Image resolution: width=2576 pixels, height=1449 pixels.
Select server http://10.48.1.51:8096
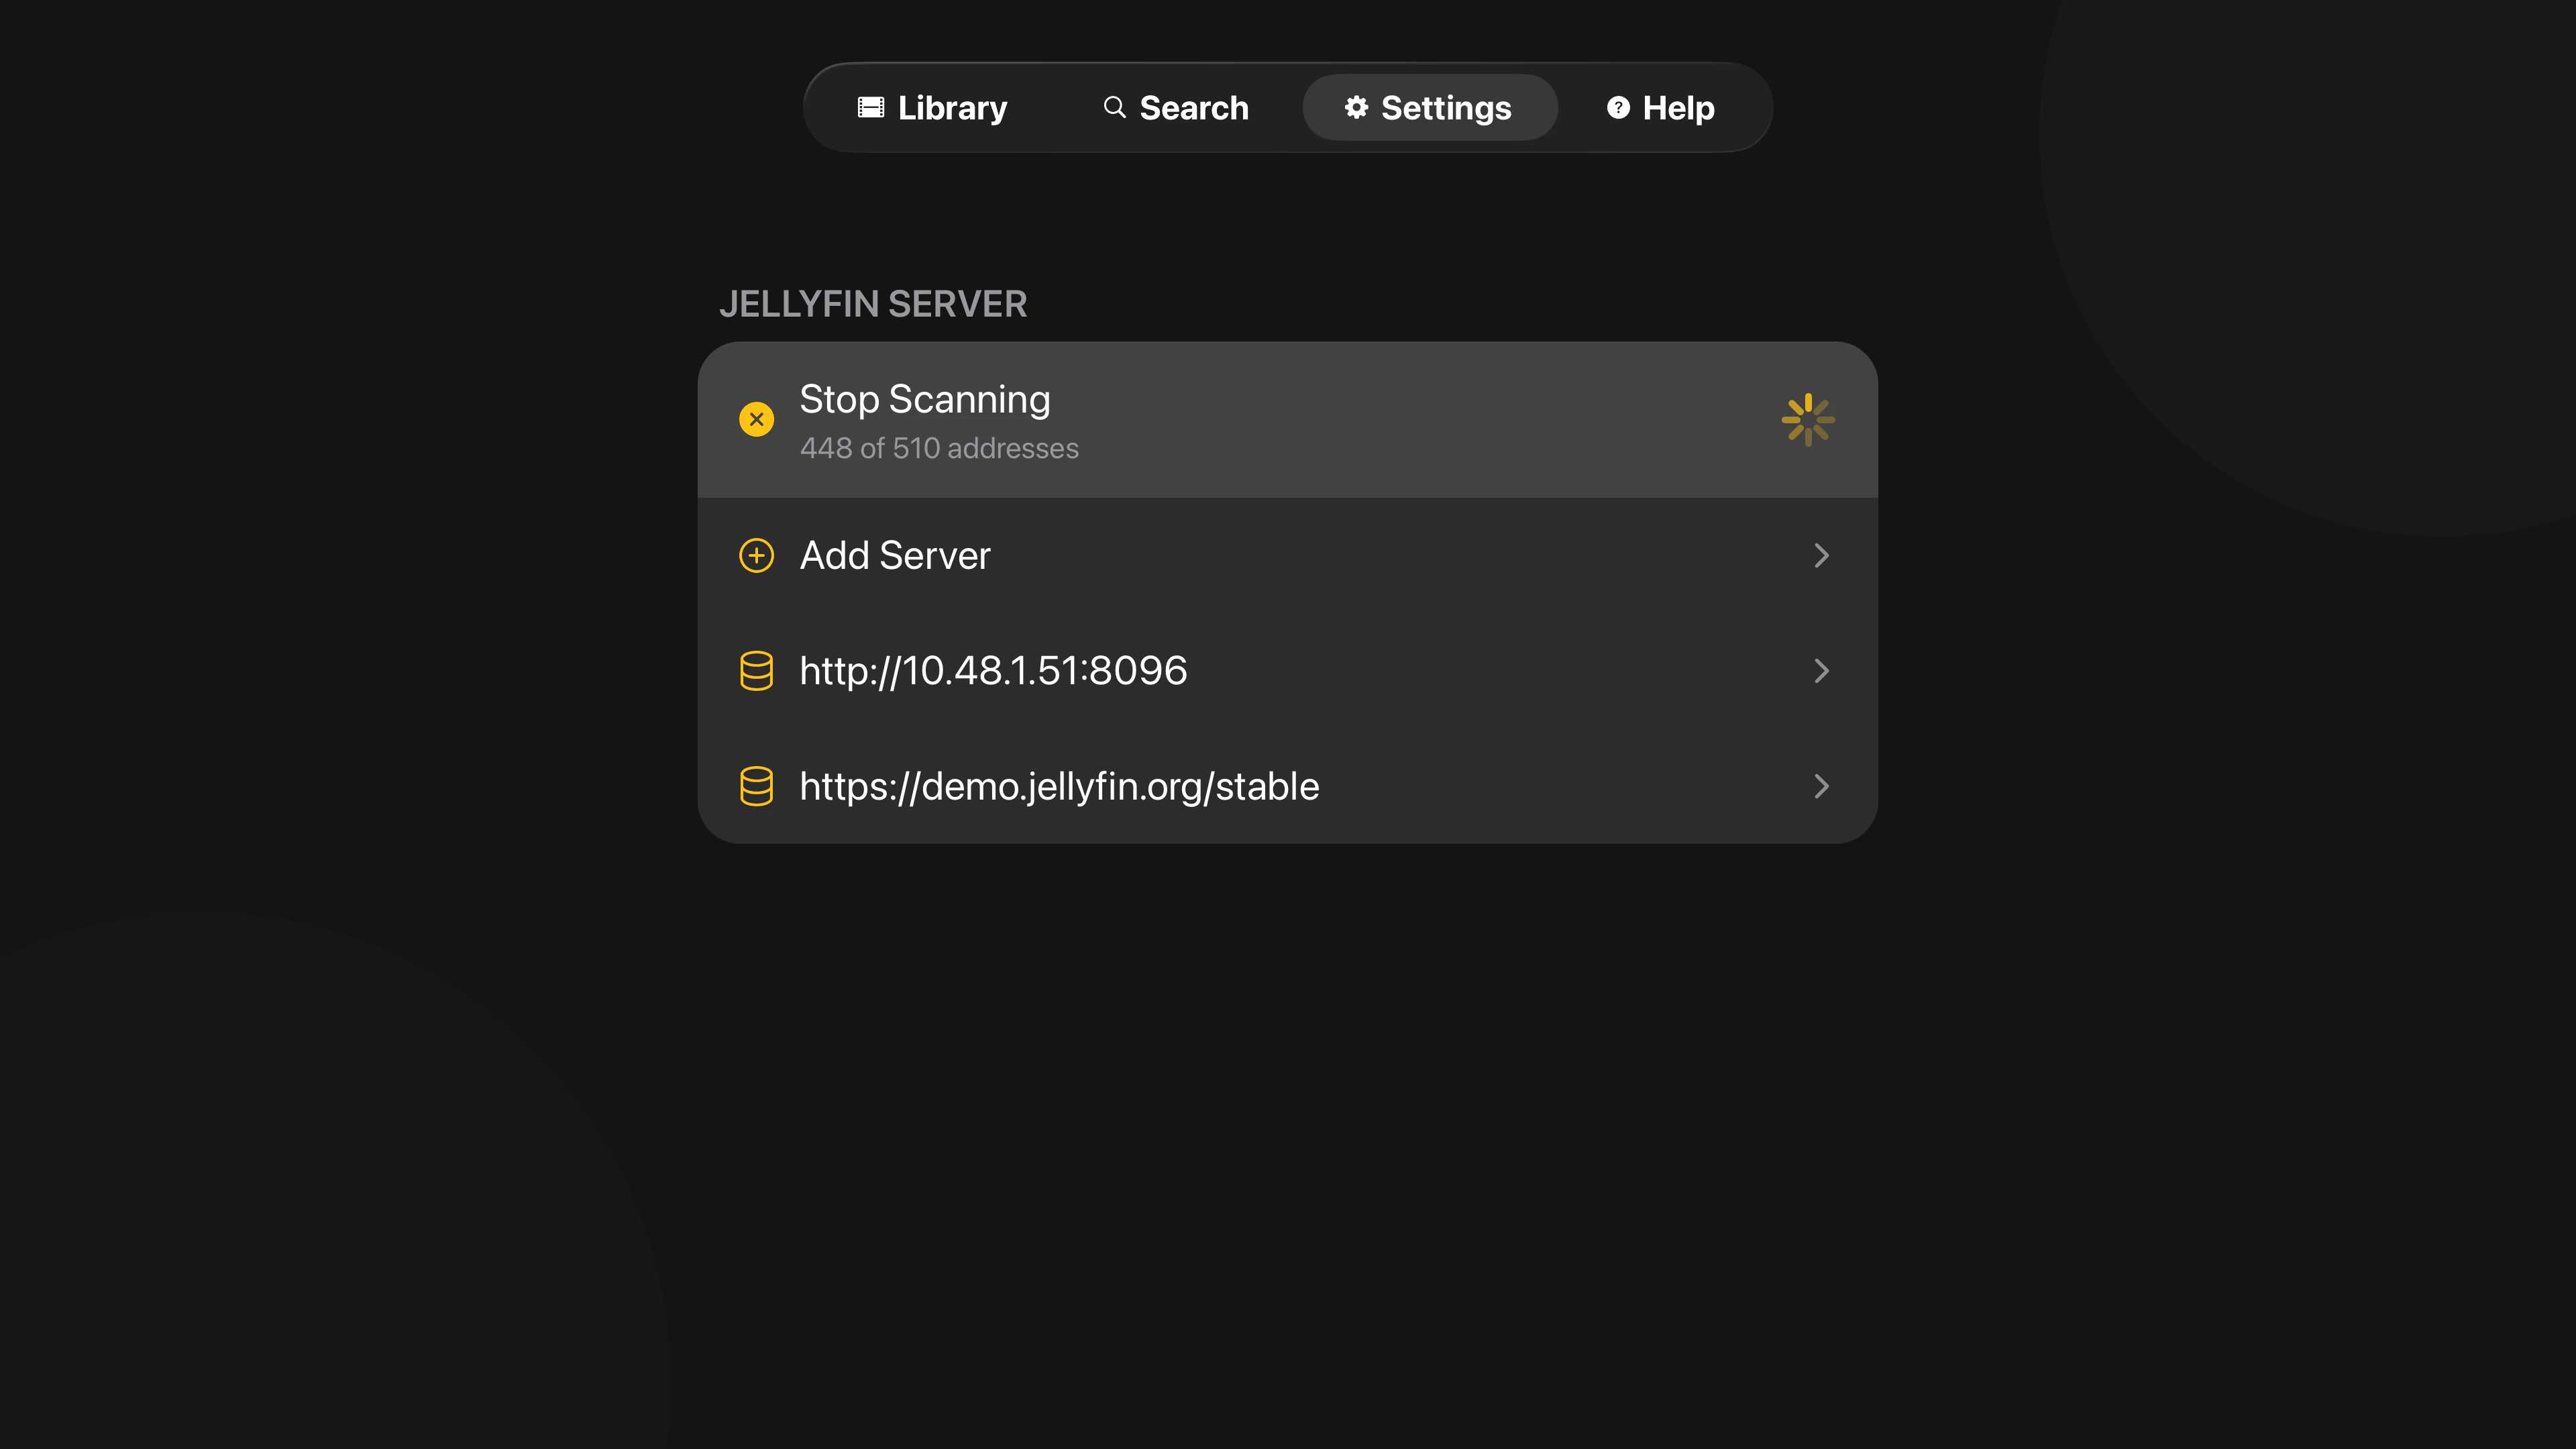(1287, 671)
